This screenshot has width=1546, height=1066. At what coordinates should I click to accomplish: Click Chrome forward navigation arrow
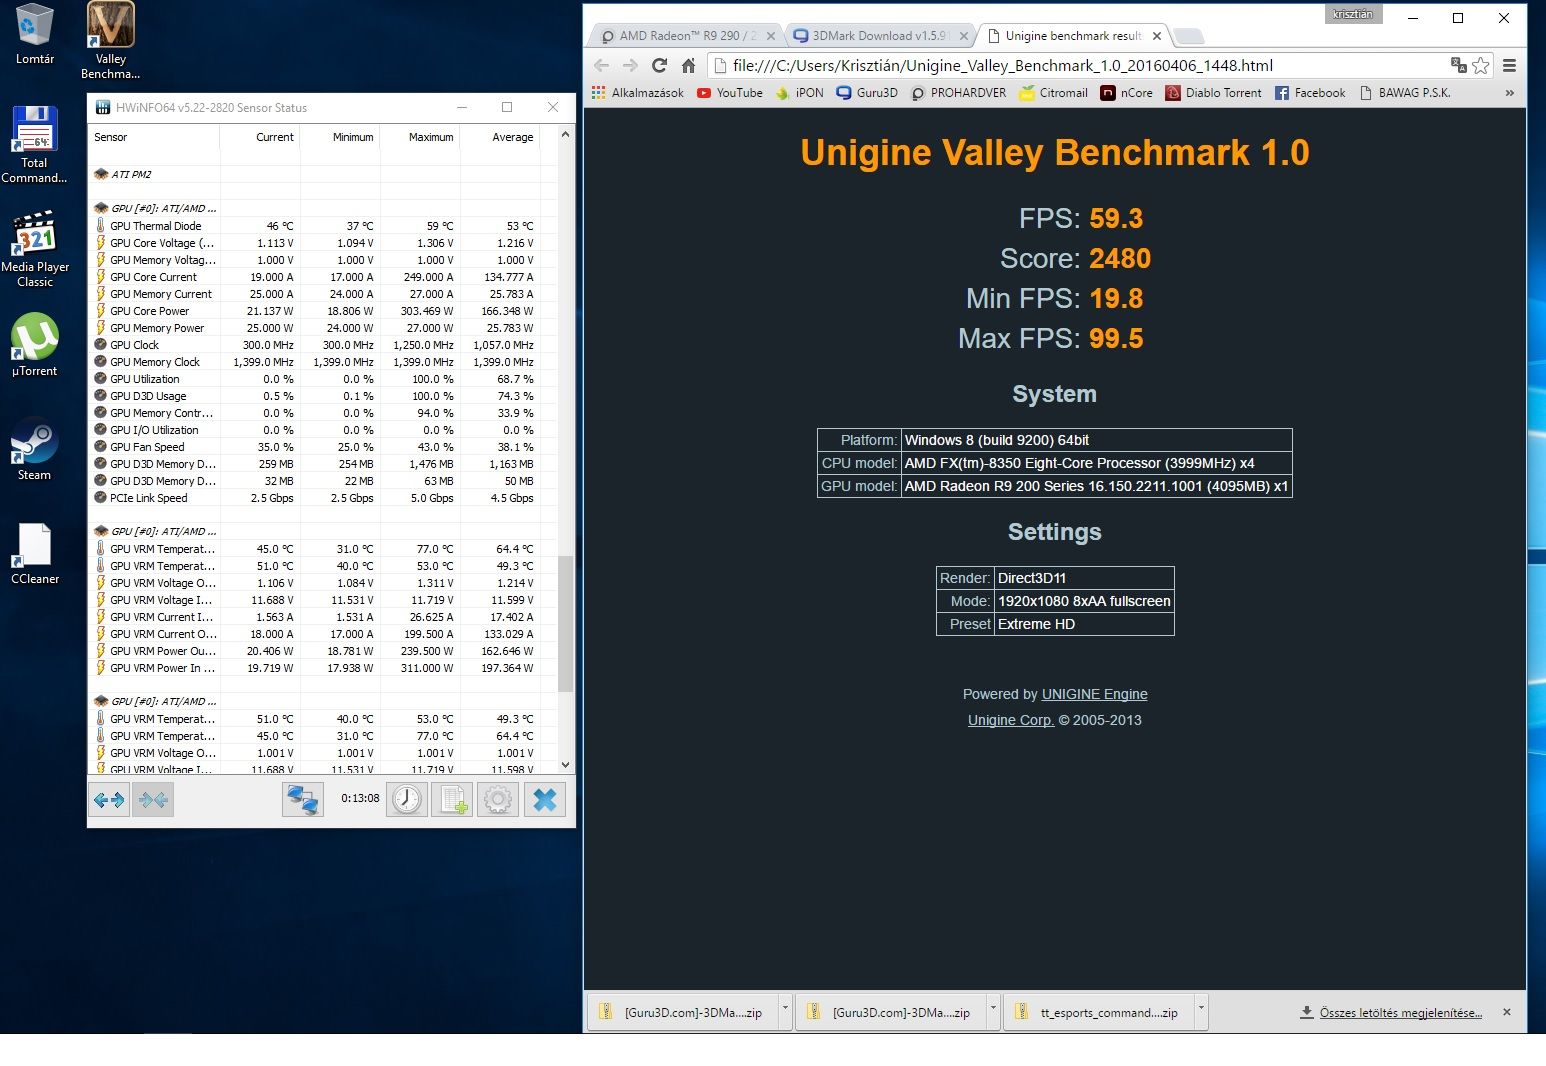[x=630, y=65]
